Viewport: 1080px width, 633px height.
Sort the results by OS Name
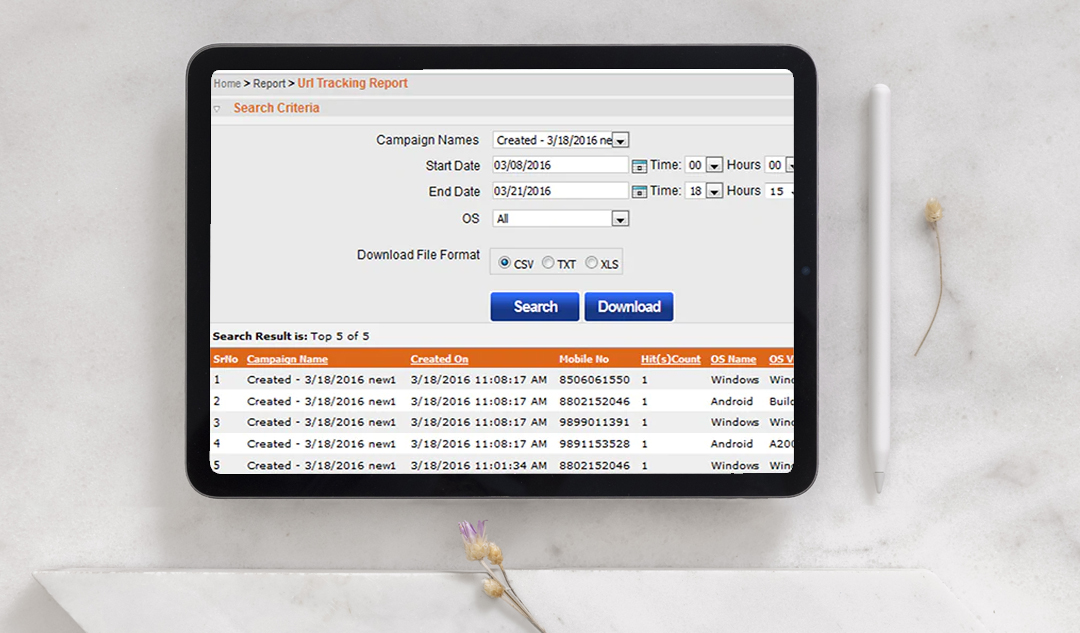pyautogui.click(x=733, y=358)
